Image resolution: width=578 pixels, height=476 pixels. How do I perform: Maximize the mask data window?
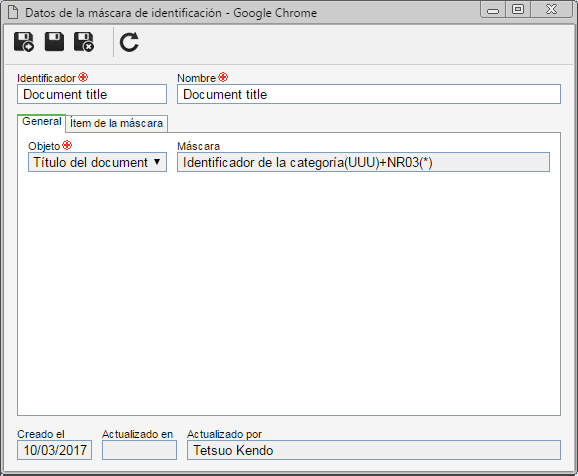coord(518,10)
